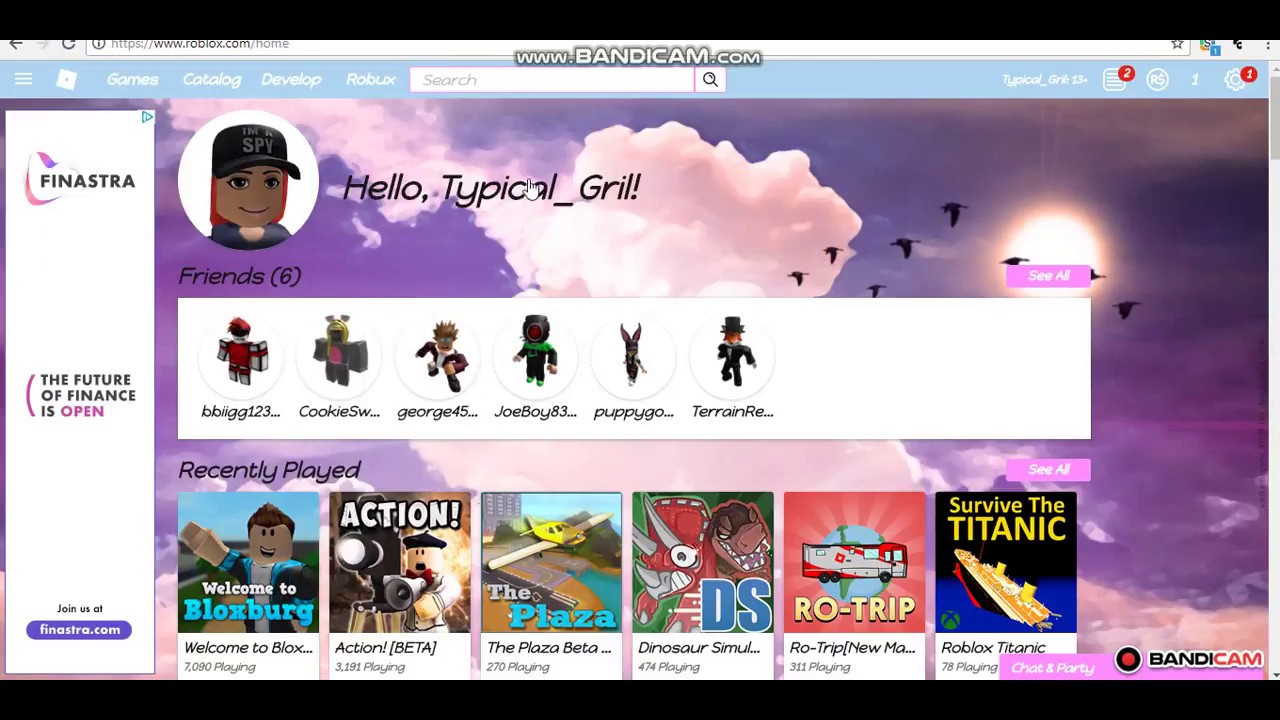Click the browser back arrow

(x=16, y=44)
